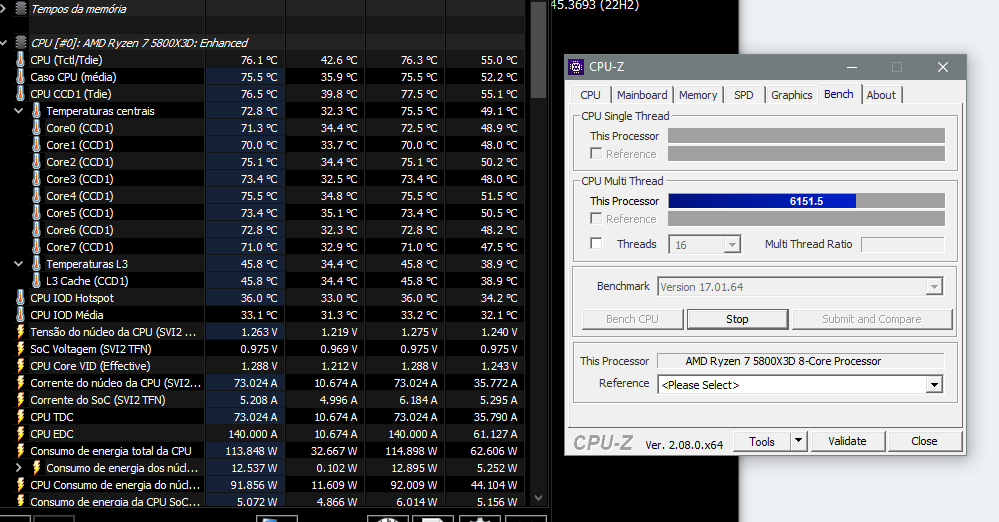Image resolution: width=999 pixels, height=522 pixels.
Task: Collapse the Temperaturas L3 subtree
Action: (18, 264)
